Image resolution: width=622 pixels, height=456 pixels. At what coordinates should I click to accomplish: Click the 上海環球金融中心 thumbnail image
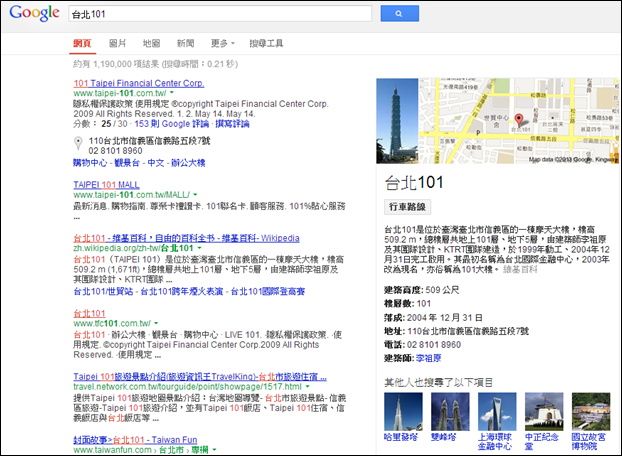click(x=497, y=412)
